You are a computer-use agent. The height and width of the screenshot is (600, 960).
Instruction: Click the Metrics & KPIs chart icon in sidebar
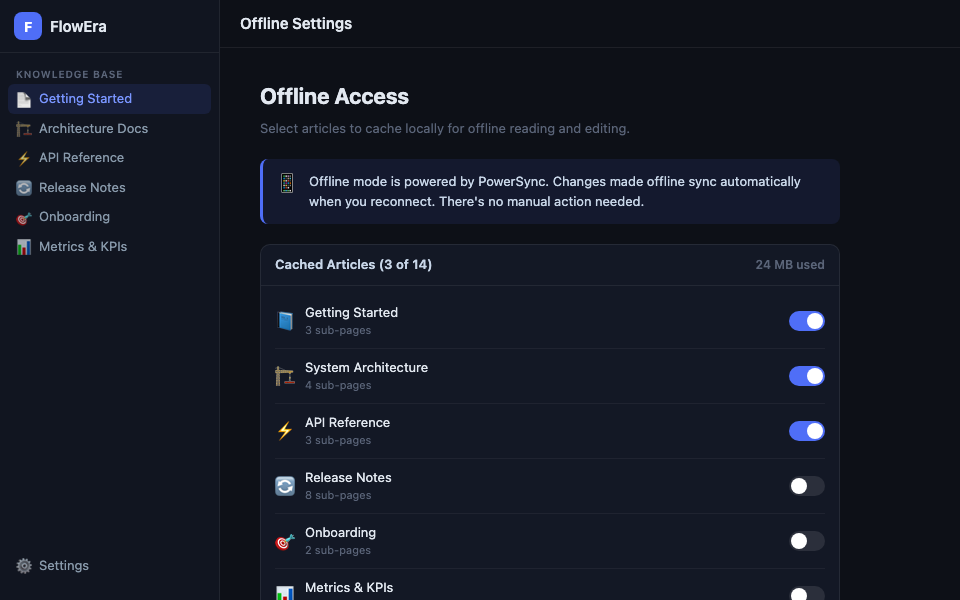coord(24,247)
